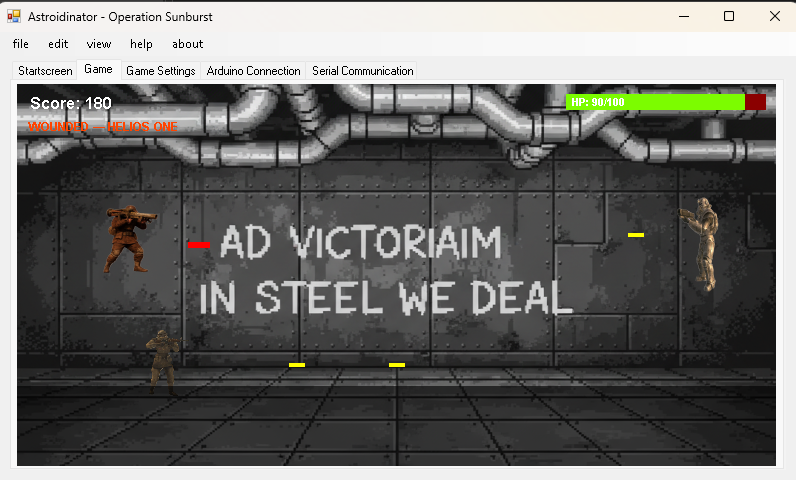Open the edit menu
This screenshot has width=796, height=480.
pyautogui.click(x=58, y=44)
